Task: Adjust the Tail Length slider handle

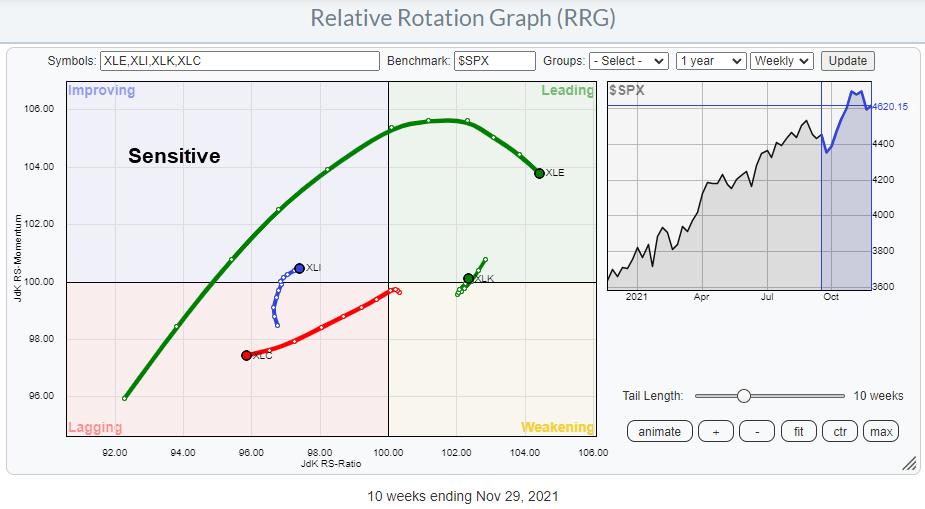Action: click(743, 396)
